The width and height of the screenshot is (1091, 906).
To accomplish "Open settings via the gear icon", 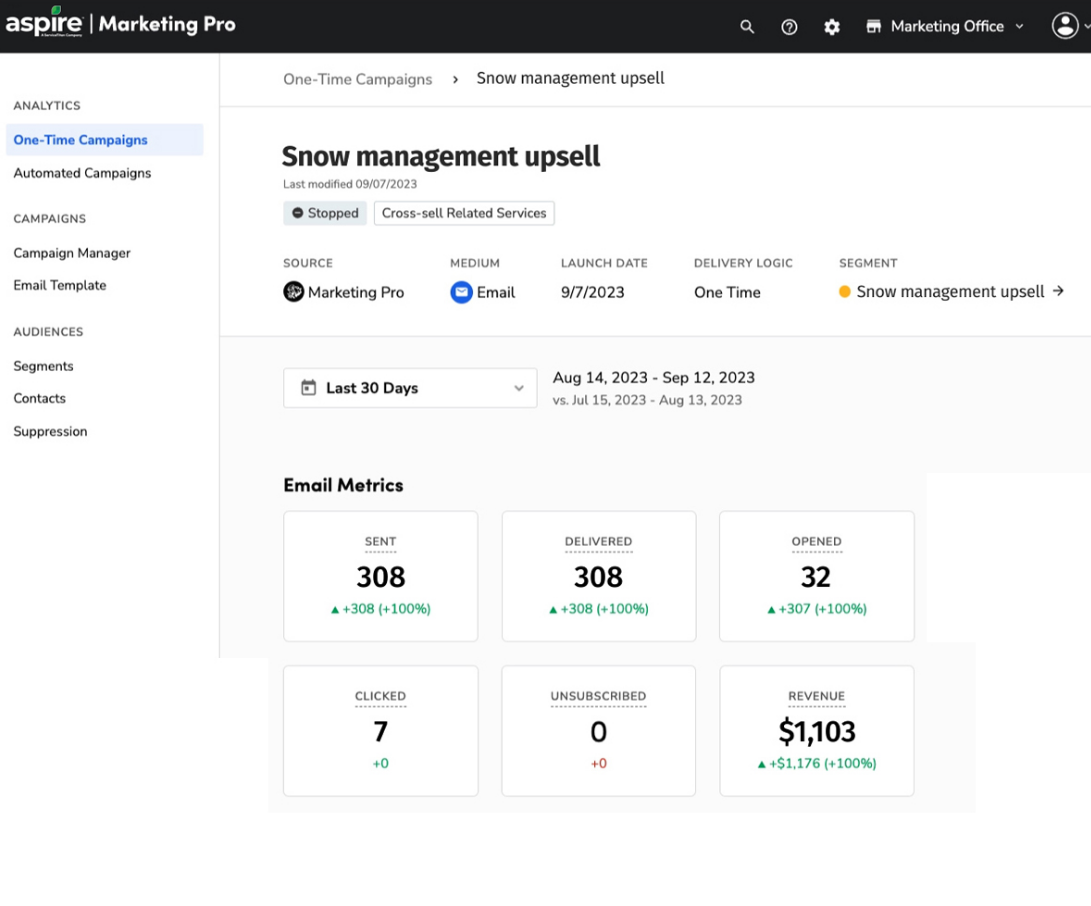I will tap(831, 27).
